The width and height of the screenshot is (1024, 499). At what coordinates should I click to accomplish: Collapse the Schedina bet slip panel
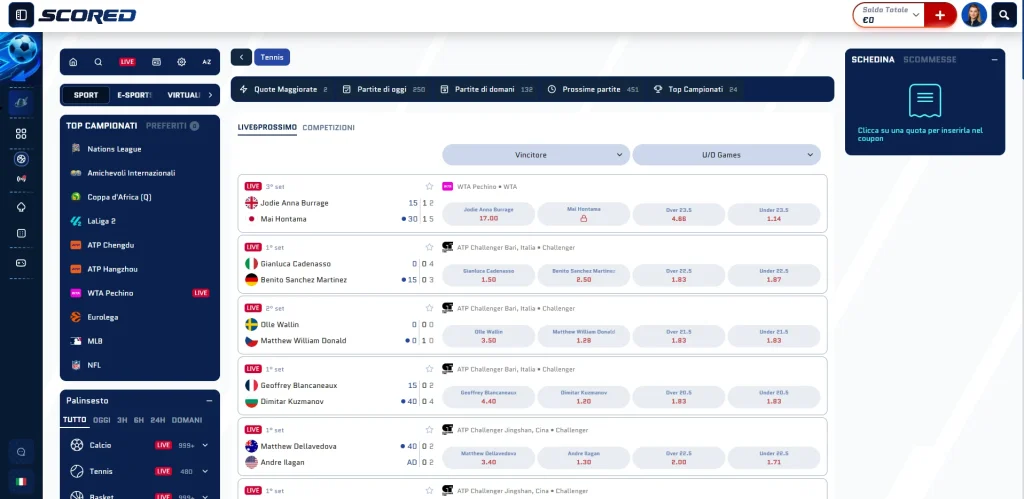click(x=994, y=59)
